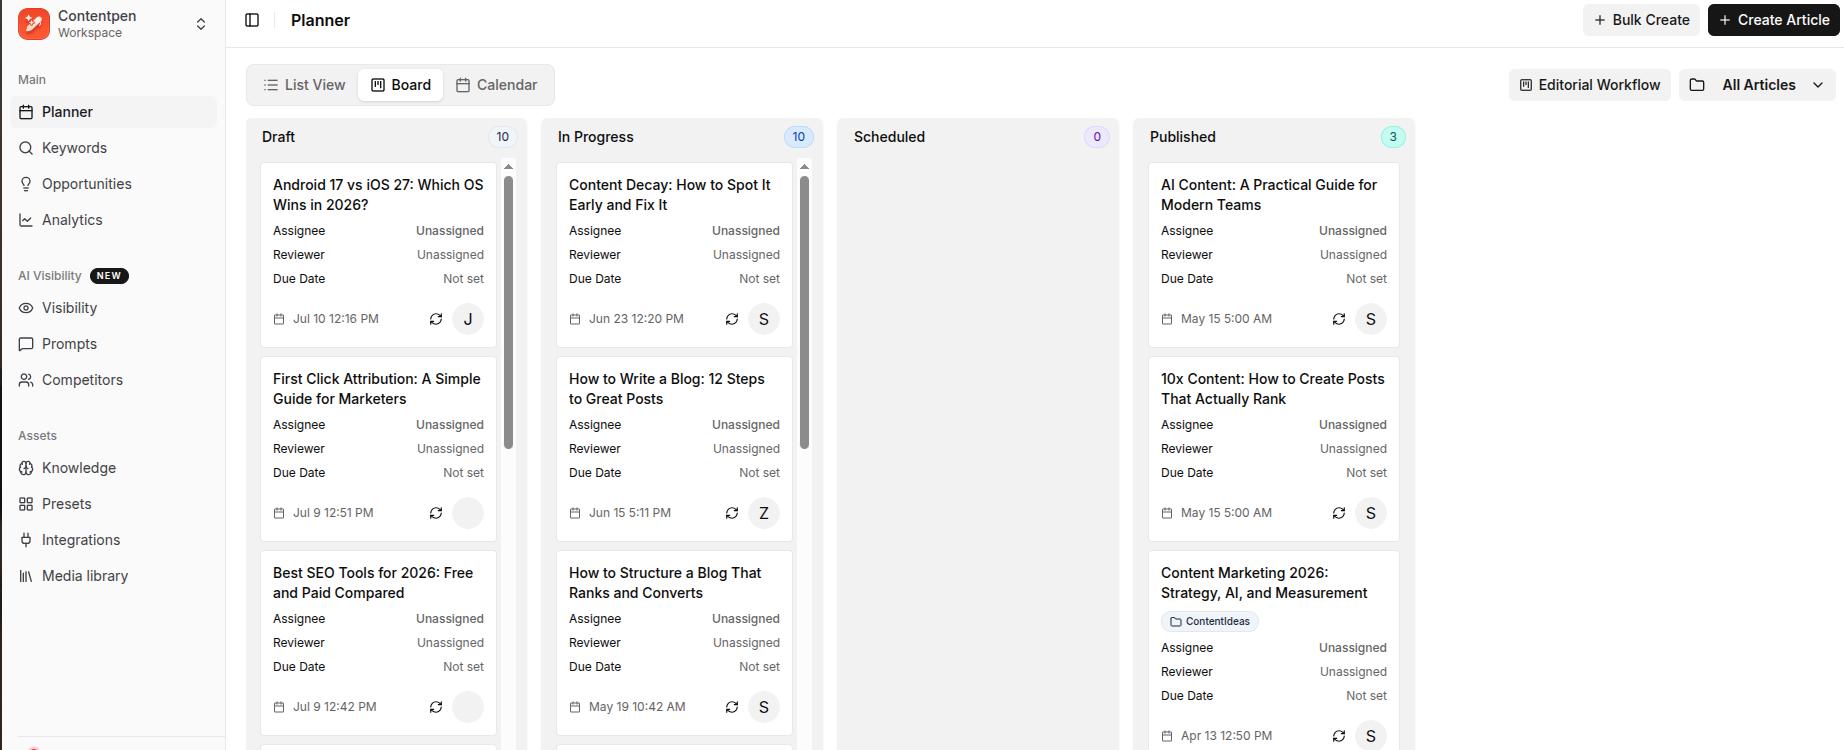Viewport: 1844px width, 750px height.
Task: Open Best SEO Tools for 2026 article
Action: click(x=373, y=583)
